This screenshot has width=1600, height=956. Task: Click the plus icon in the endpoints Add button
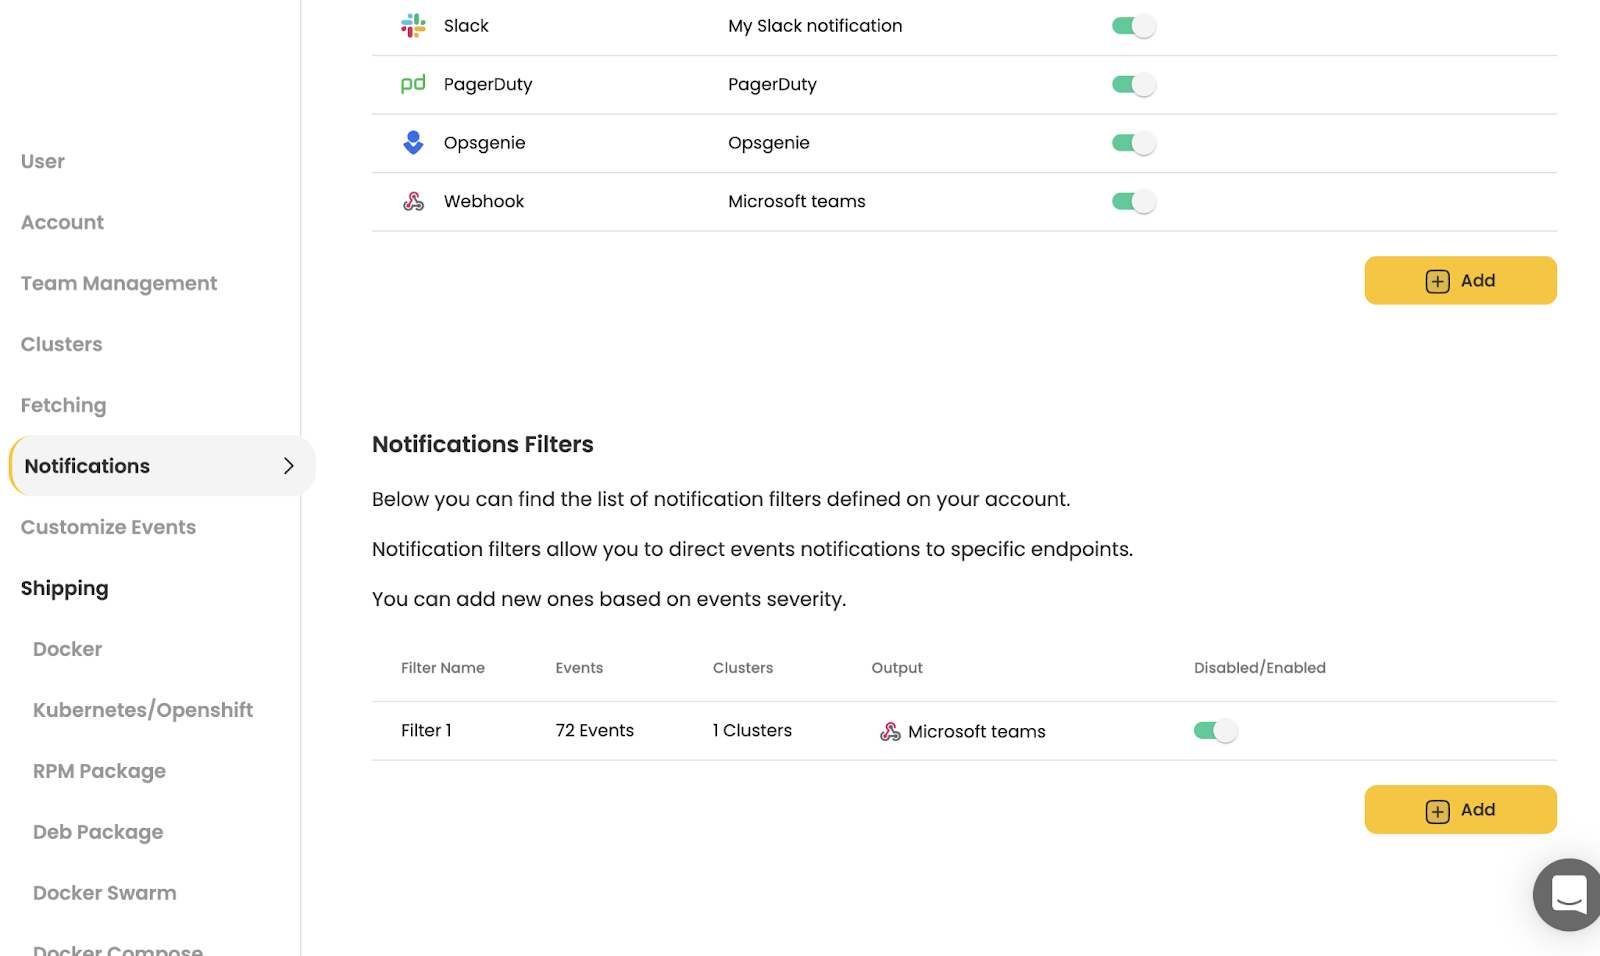(1437, 282)
